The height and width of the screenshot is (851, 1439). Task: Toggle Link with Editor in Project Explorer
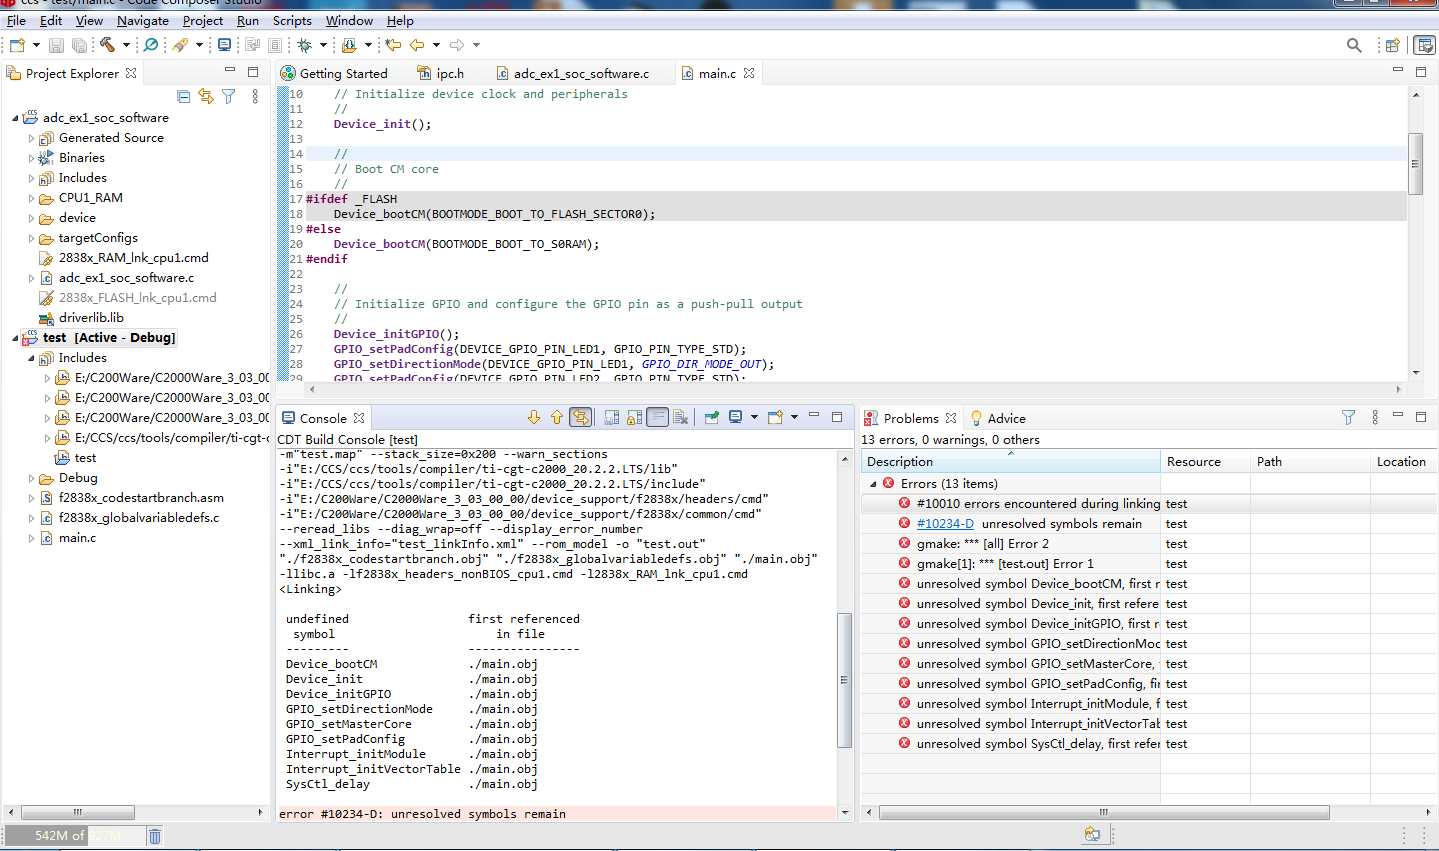[x=206, y=97]
